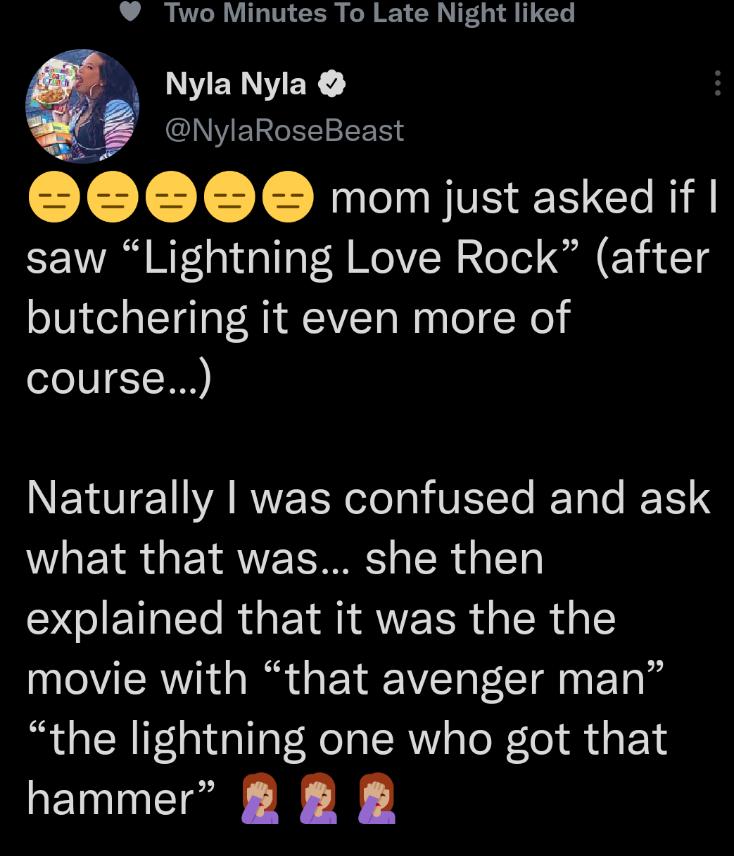Click Nyla Nyla's verified badge checkmark
The width and height of the screenshot is (734, 856).
click(332, 84)
